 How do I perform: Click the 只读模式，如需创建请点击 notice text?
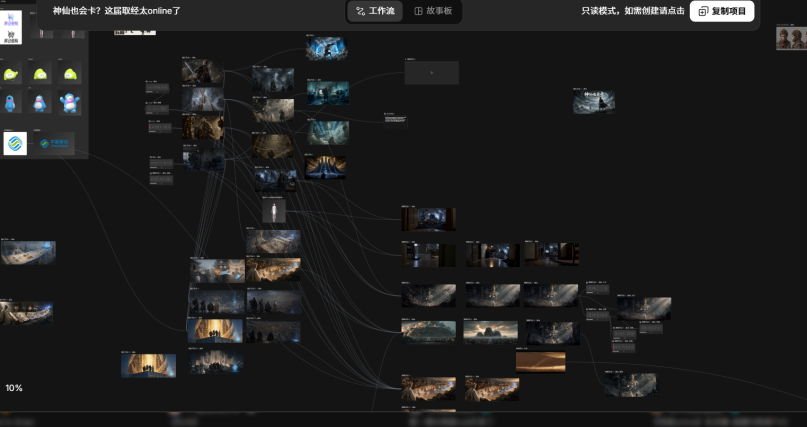click(633, 11)
